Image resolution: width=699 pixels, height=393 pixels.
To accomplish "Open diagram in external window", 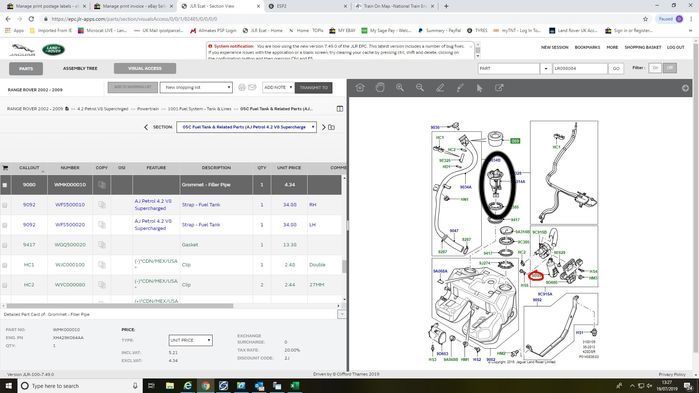I will (499, 88).
